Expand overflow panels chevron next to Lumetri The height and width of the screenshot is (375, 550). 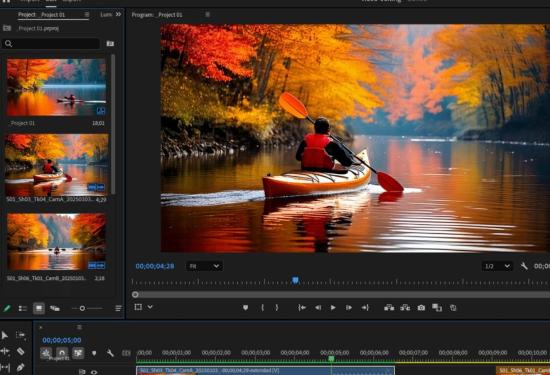[119, 14]
